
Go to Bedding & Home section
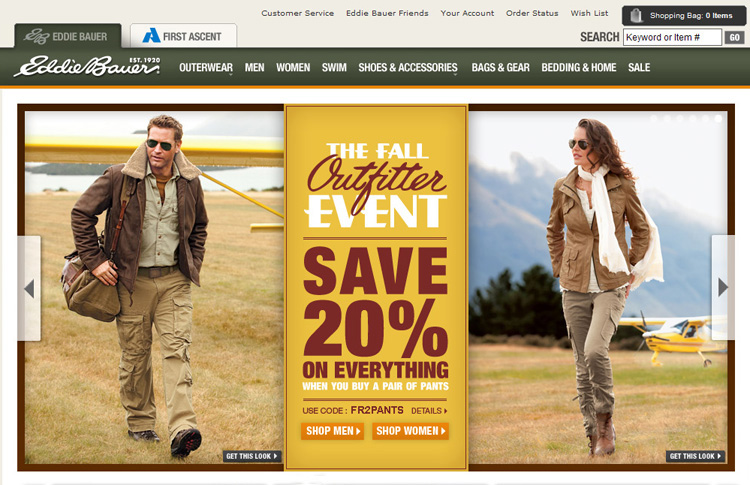click(579, 67)
